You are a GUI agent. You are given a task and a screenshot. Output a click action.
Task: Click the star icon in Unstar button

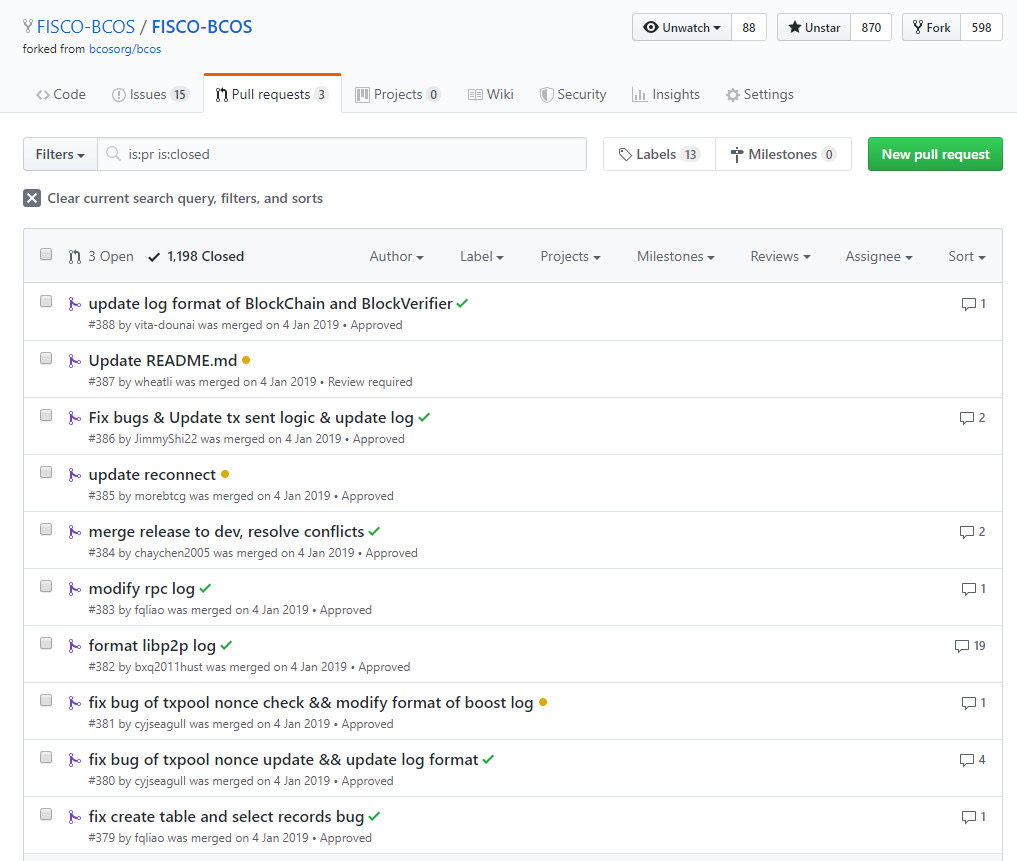click(x=794, y=27)
